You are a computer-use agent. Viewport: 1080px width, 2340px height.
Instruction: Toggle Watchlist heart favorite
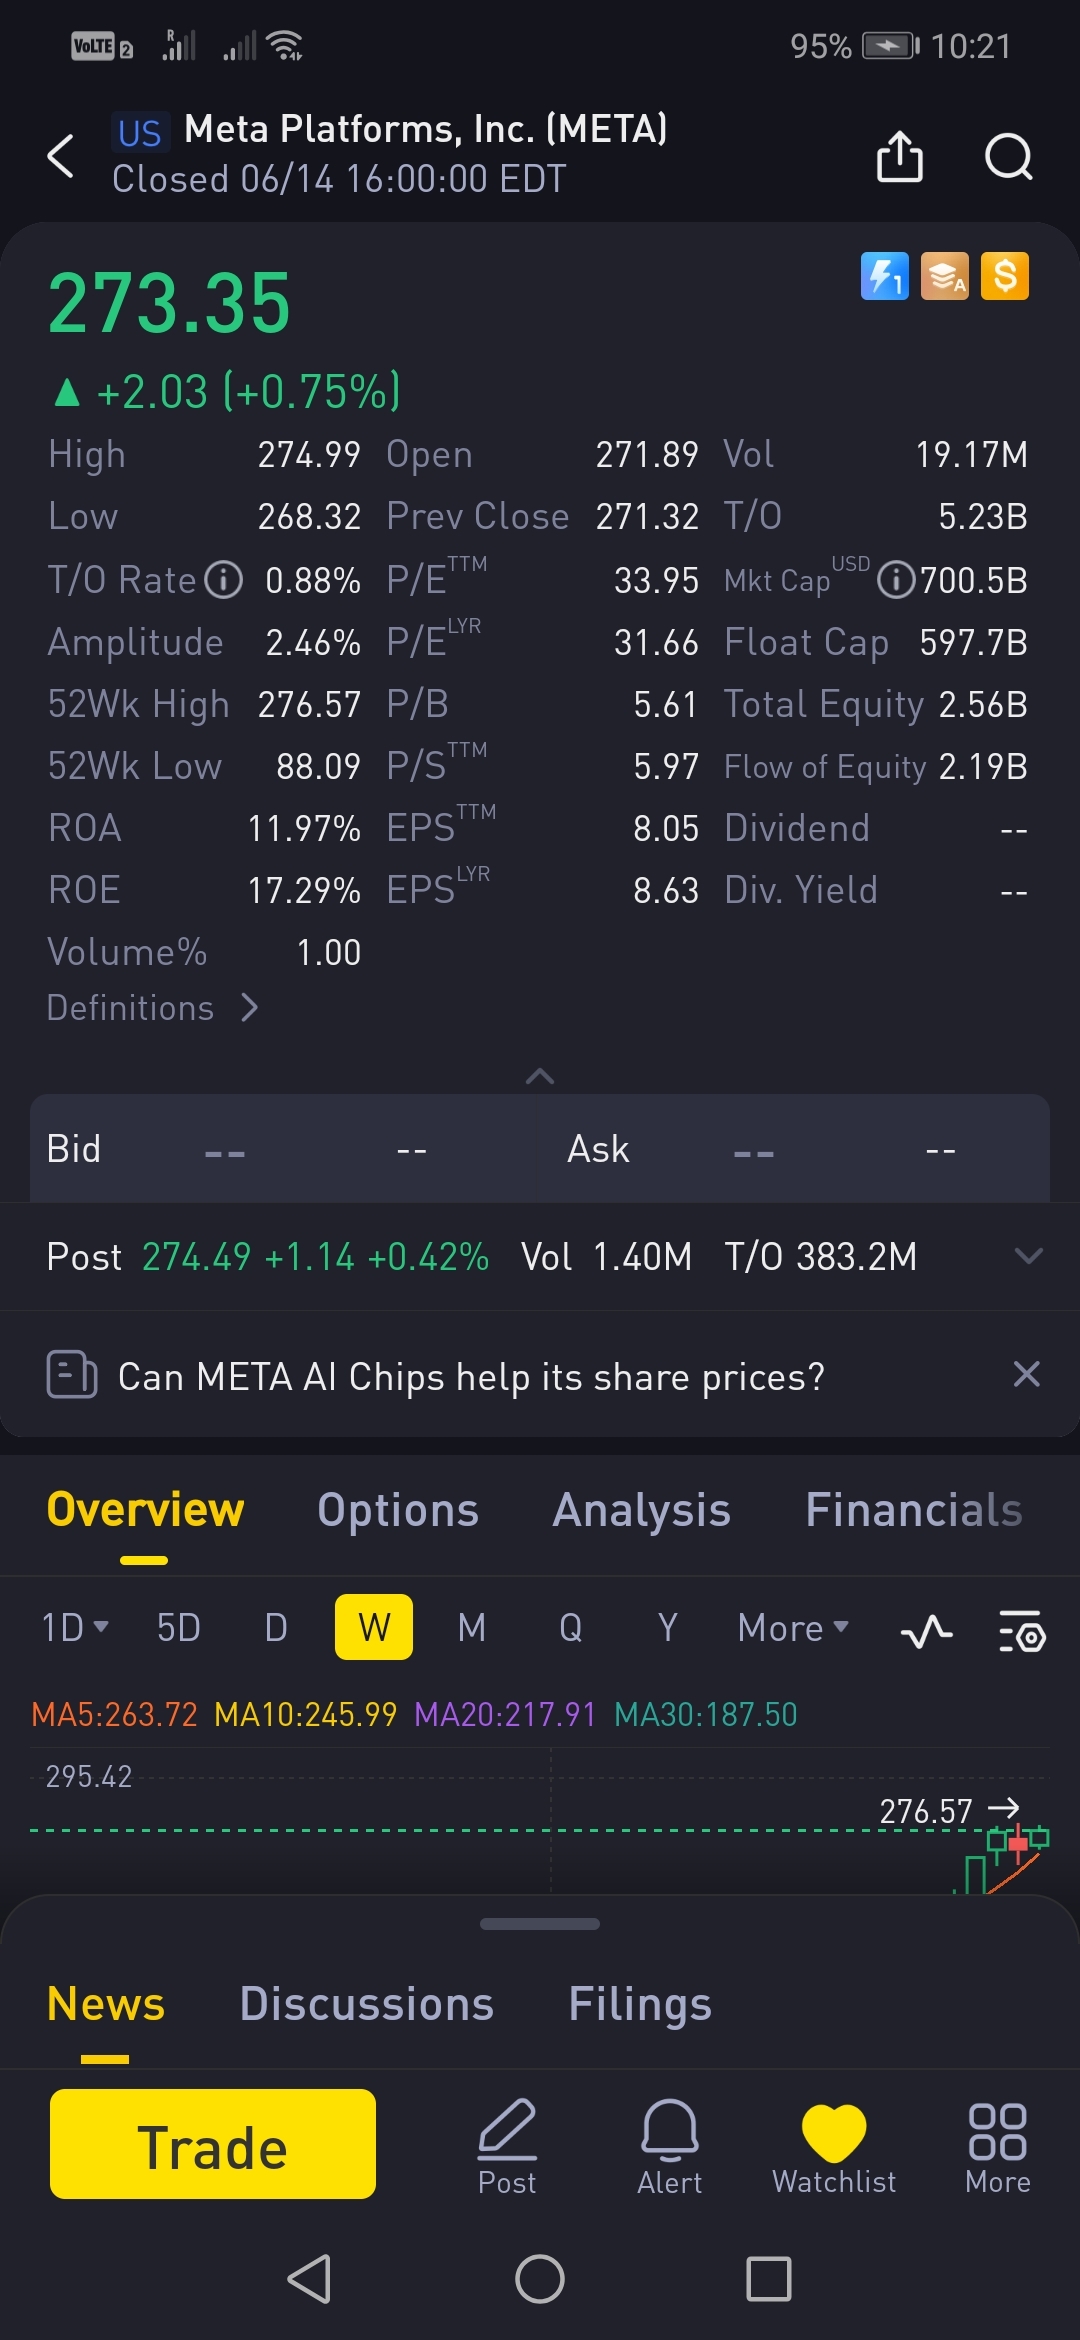pyautogui.click(x=834, y=2145)
